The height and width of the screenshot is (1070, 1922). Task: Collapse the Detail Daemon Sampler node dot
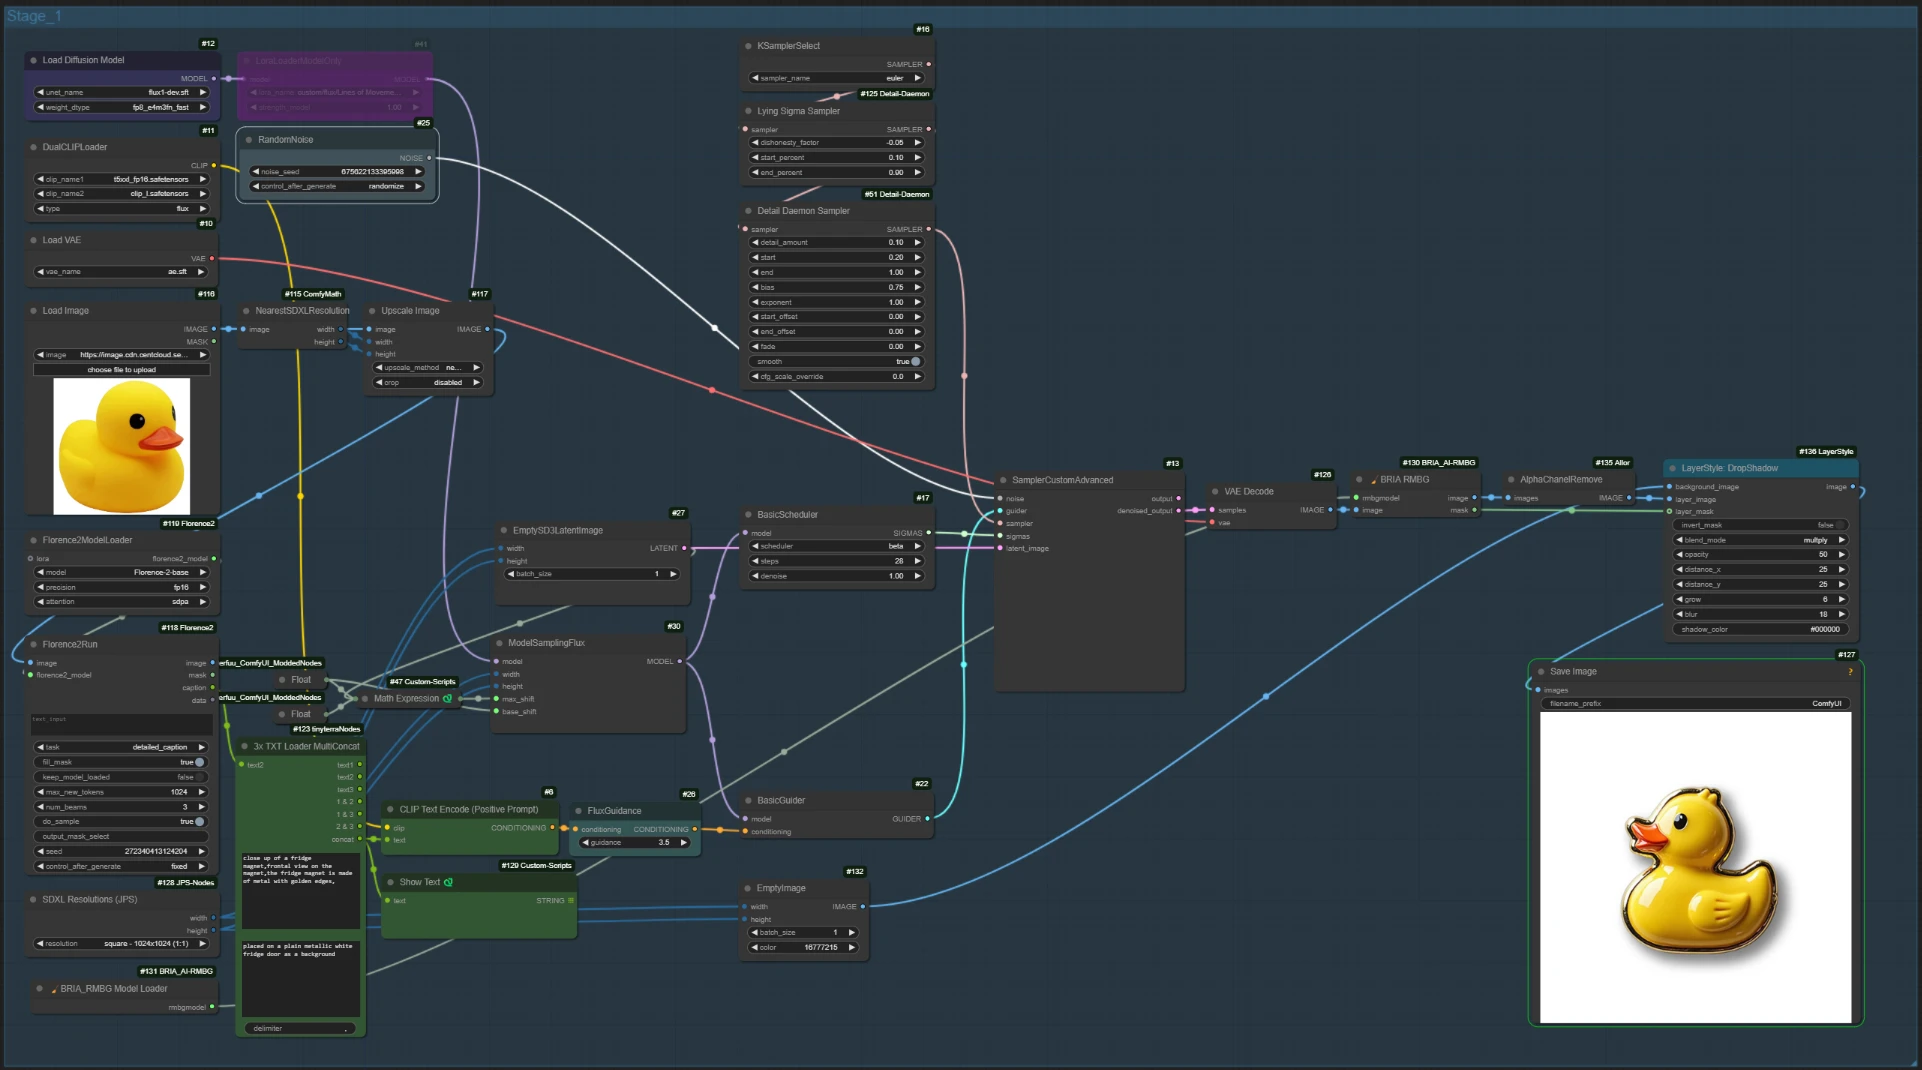[748, 211]
